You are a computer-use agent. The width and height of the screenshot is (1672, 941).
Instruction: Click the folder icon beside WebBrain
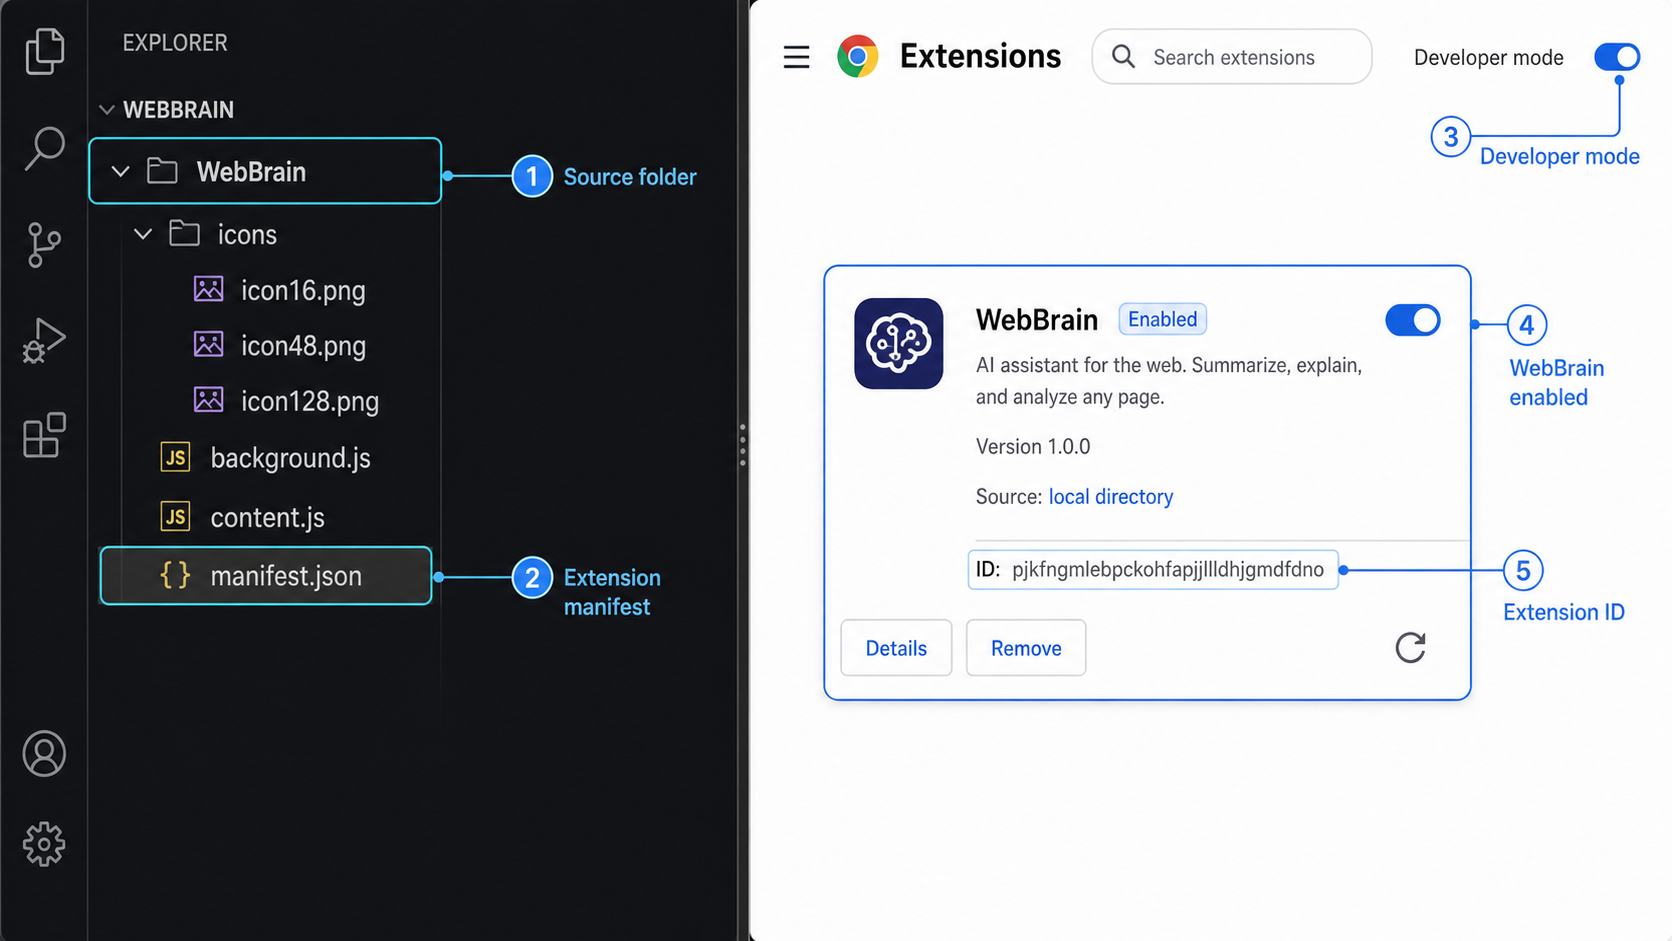point(162,171)
